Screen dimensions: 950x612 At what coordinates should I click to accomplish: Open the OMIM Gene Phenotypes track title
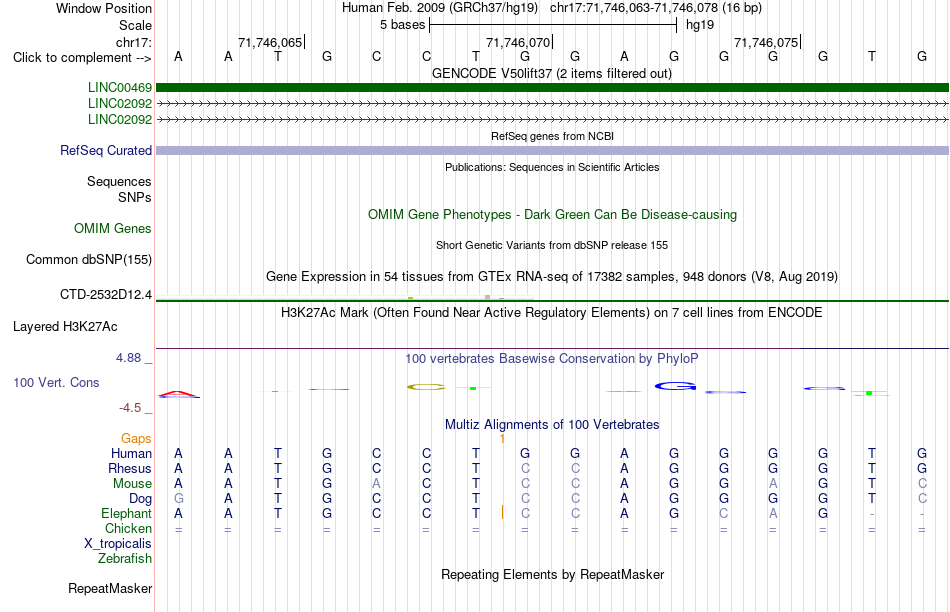(x=552, y=215)
